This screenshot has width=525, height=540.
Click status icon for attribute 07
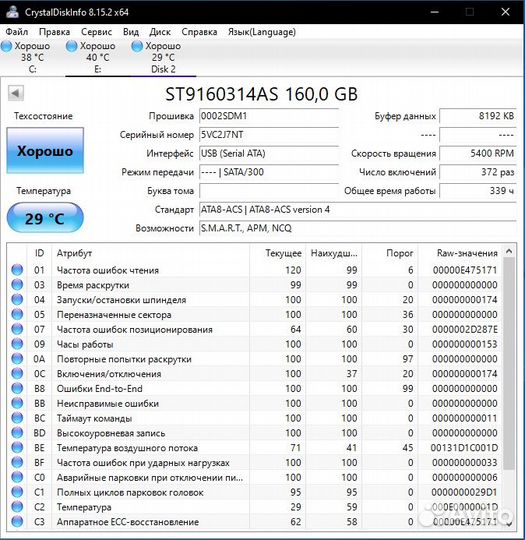tap(17, 329)
